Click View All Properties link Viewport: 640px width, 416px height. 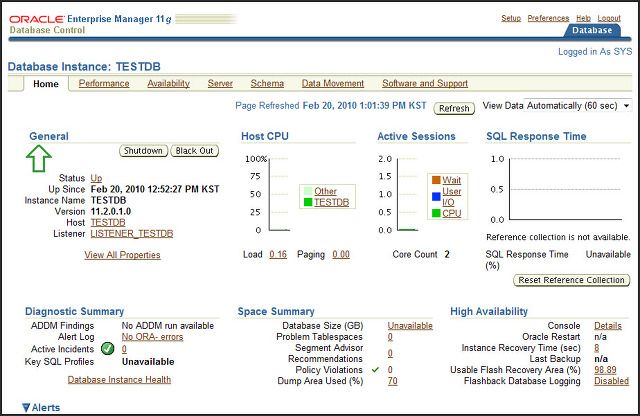click(x=122, y=255)
